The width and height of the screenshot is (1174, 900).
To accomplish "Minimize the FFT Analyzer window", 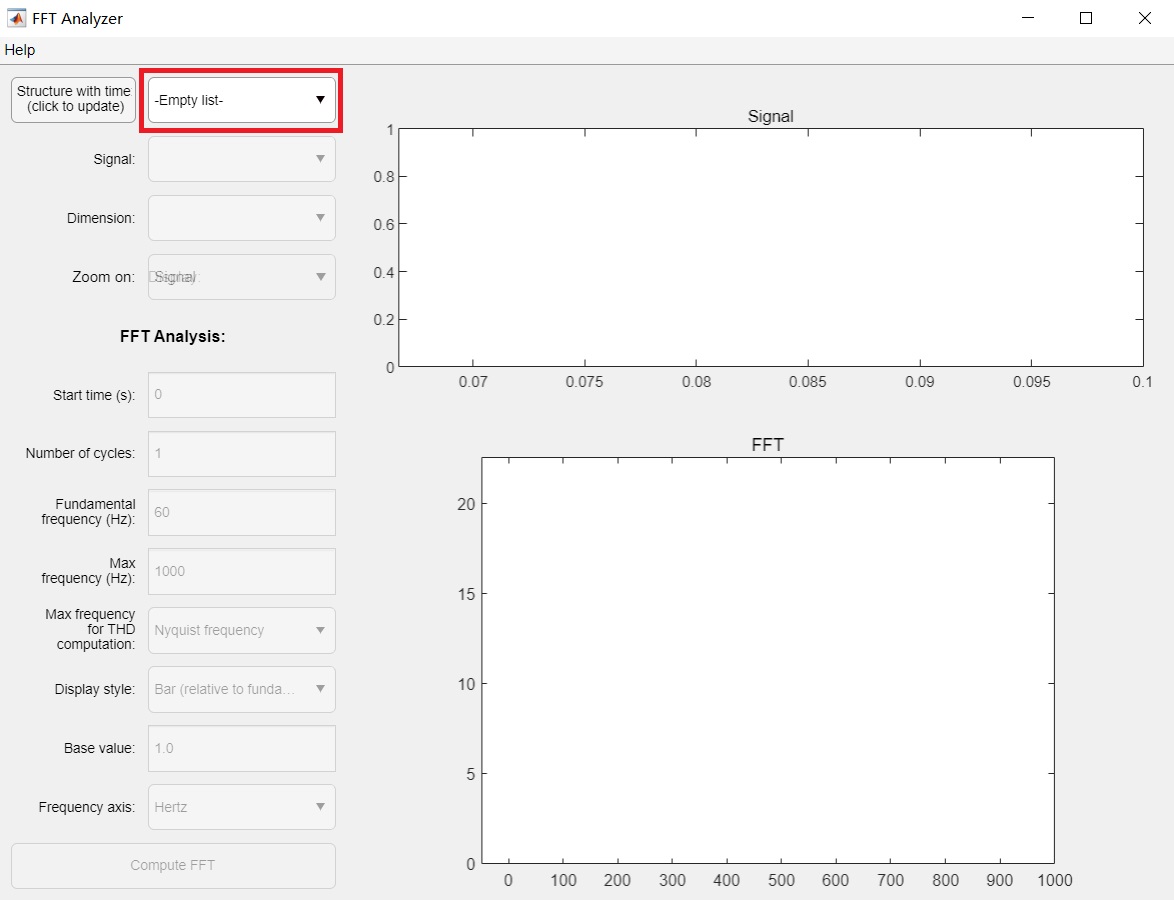I will click(1028, 18).
